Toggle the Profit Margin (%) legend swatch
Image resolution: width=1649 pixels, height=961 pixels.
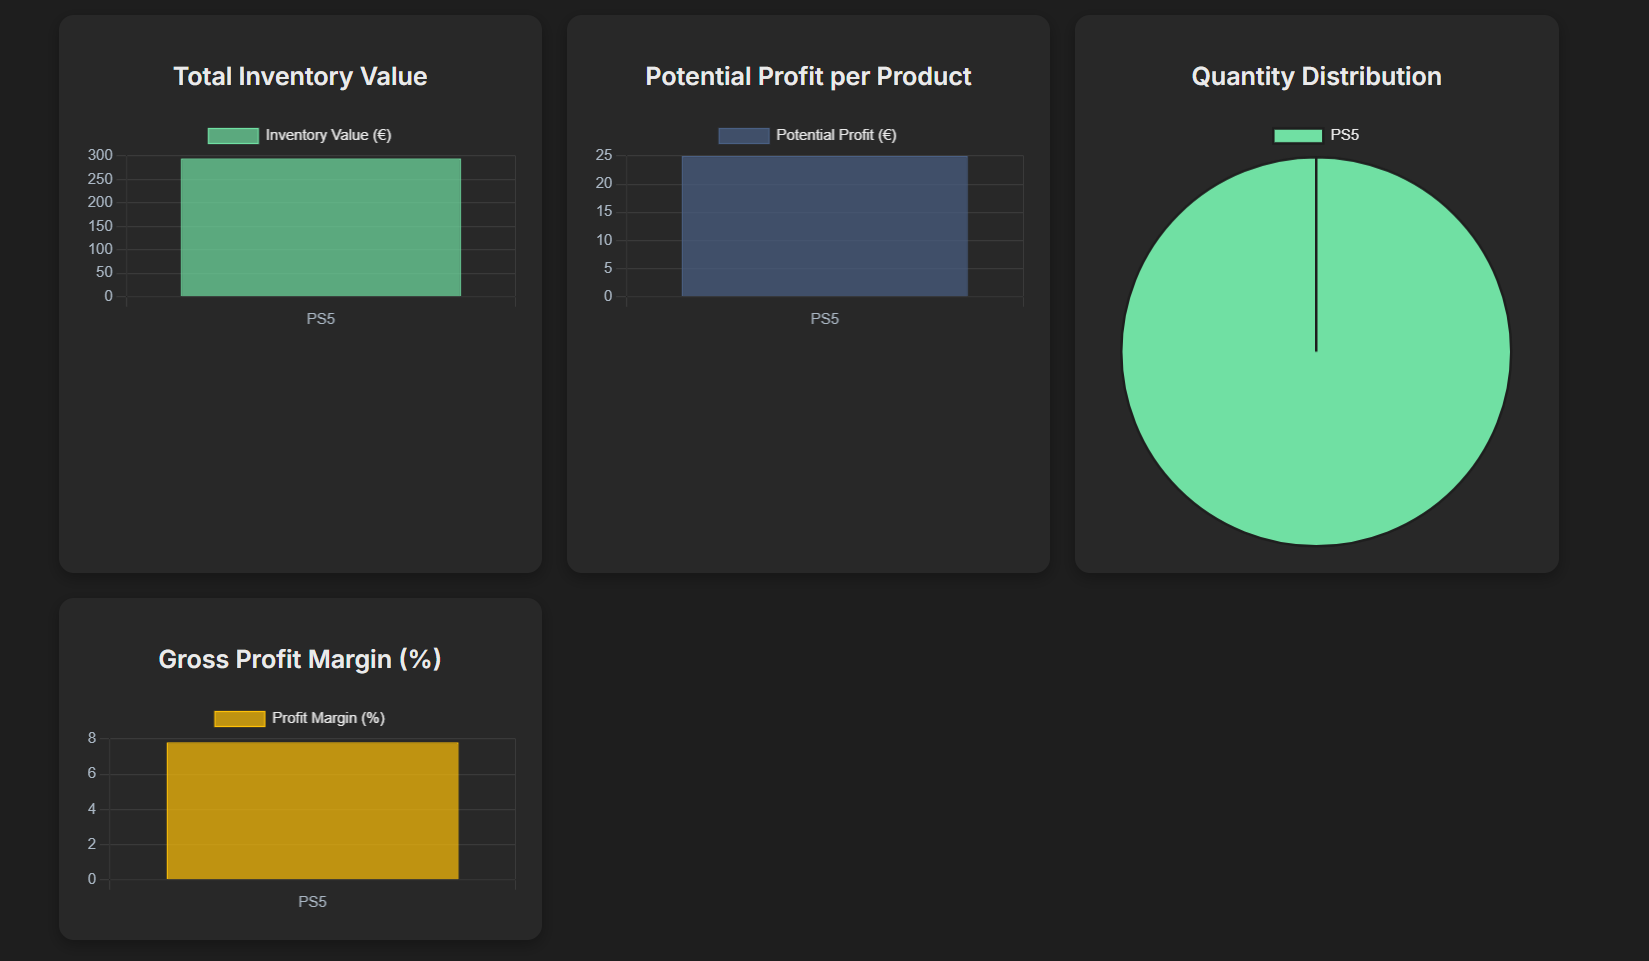pyautogui.click(x=240, y=719)
